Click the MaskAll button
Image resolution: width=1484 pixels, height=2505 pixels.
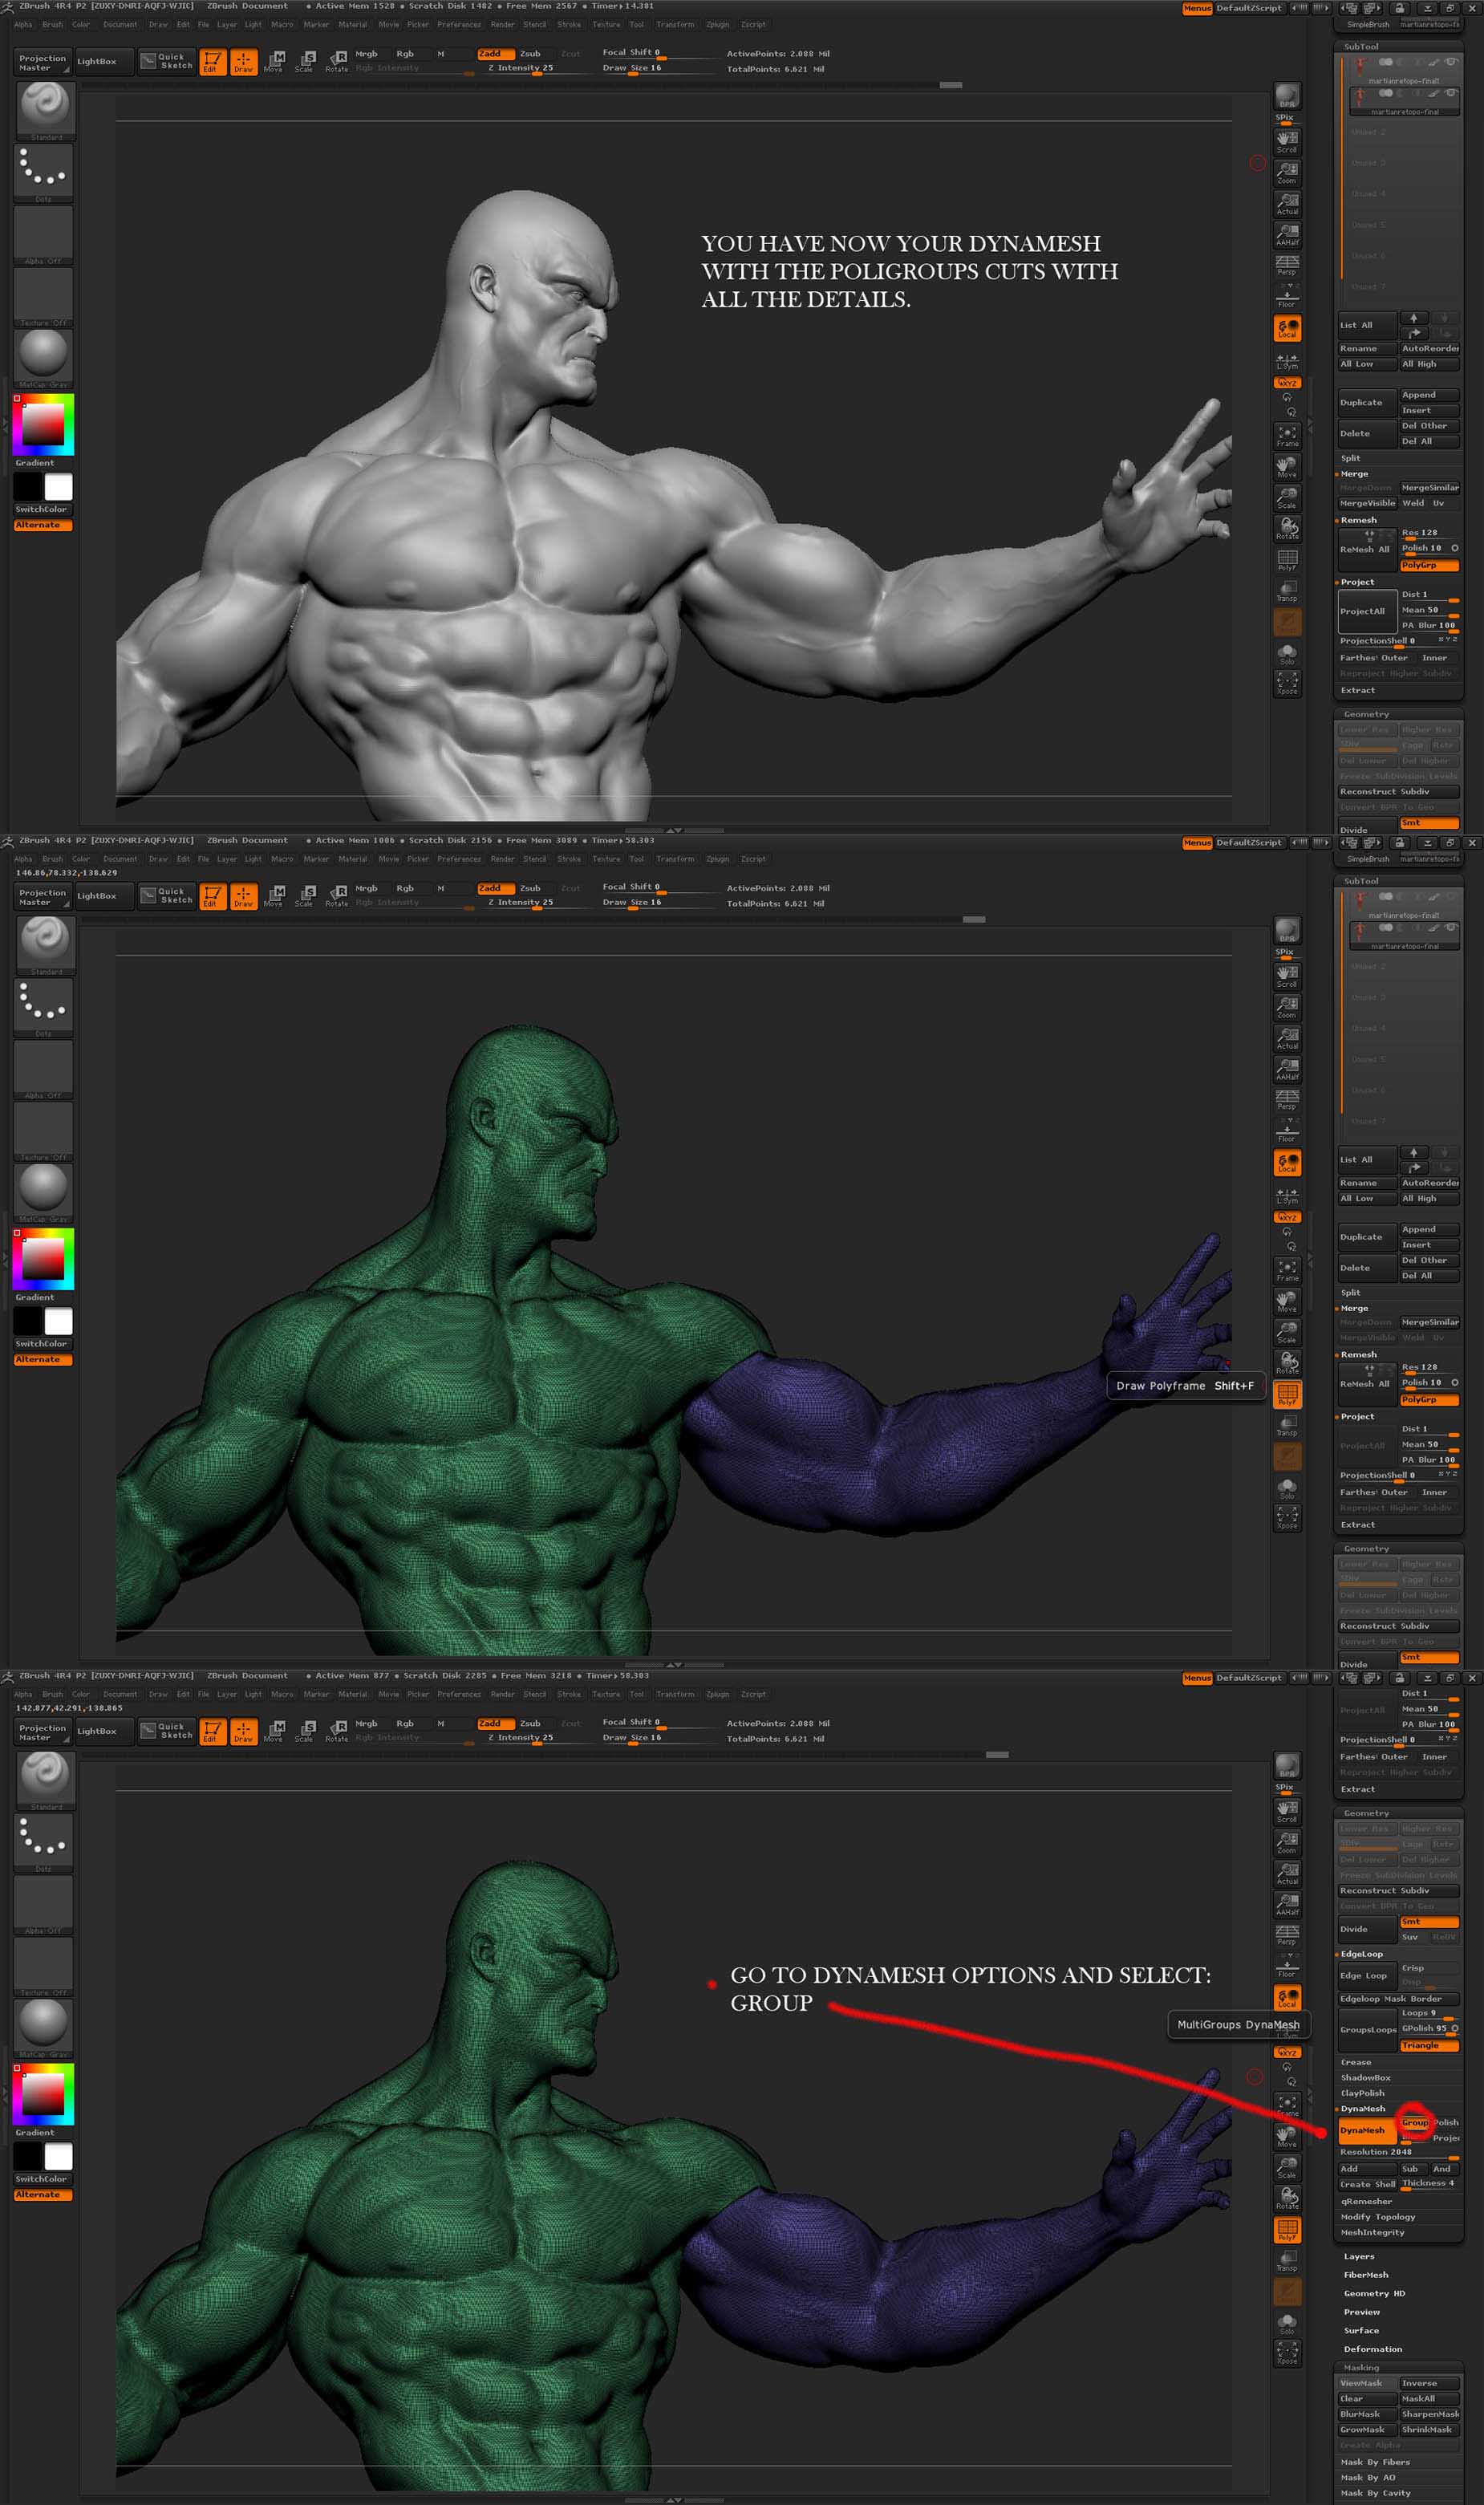1429,2398
